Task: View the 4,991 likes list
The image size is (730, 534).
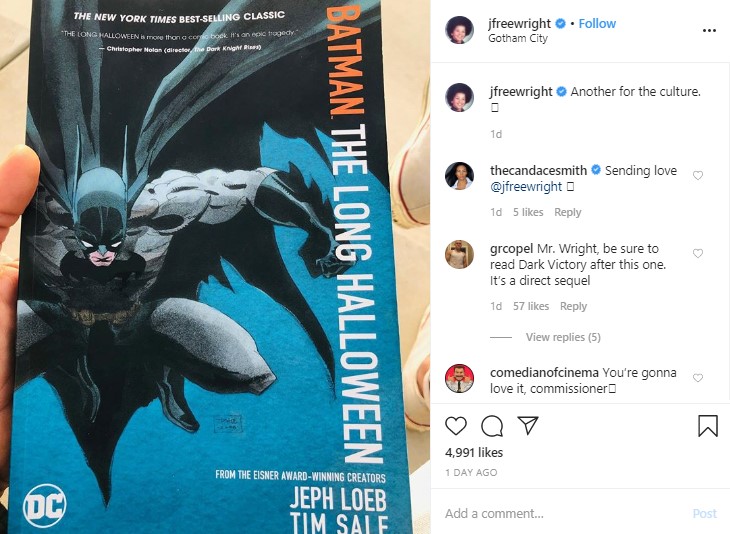Action: 474,453
